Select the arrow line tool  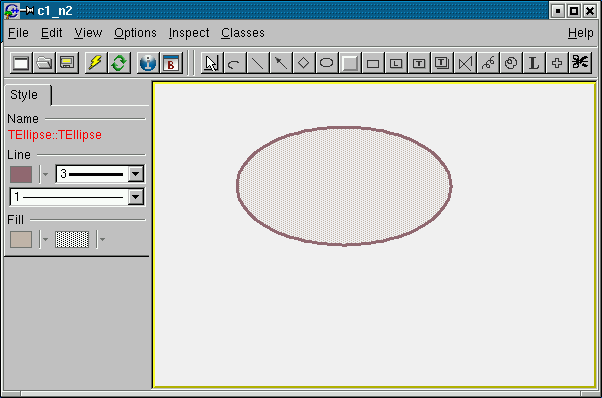(280, 63)
